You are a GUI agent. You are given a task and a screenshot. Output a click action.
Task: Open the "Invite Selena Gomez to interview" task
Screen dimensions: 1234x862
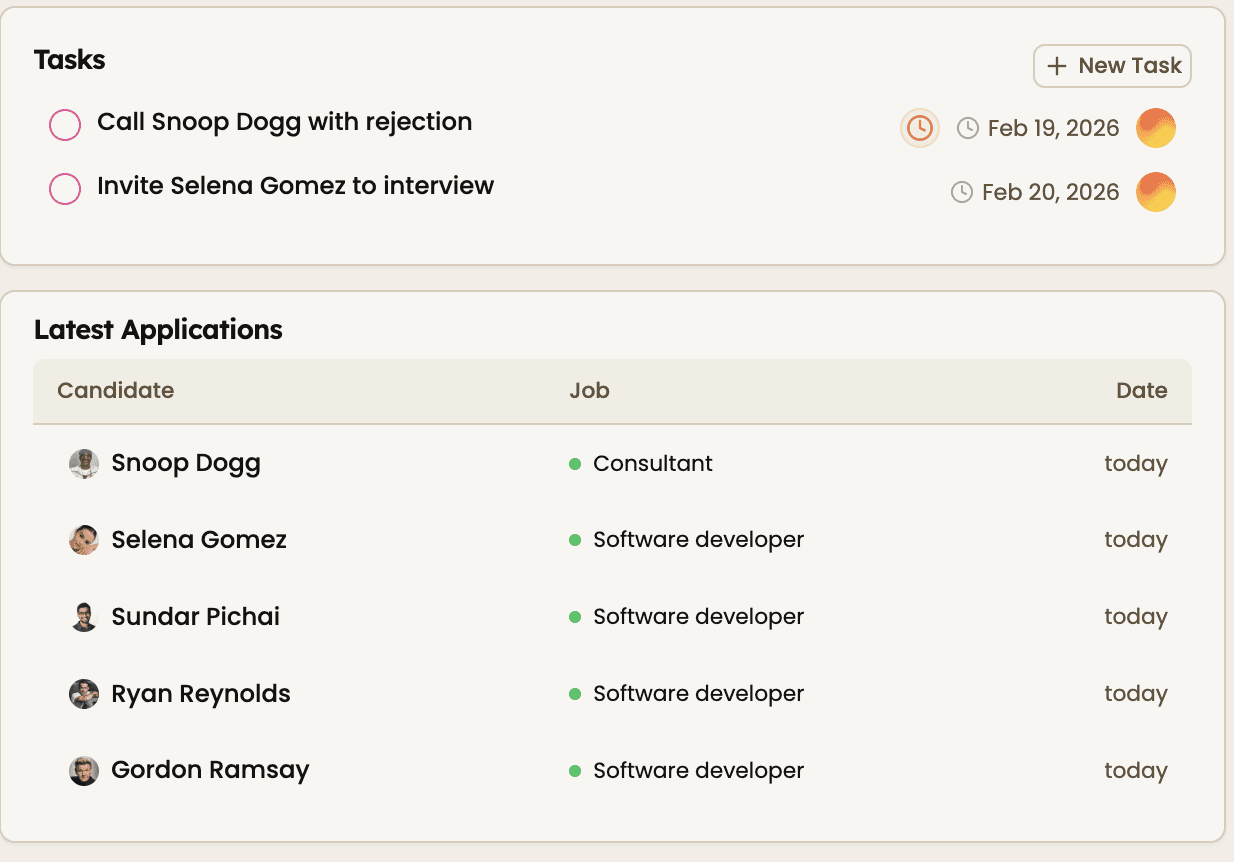tap(295, 186)
